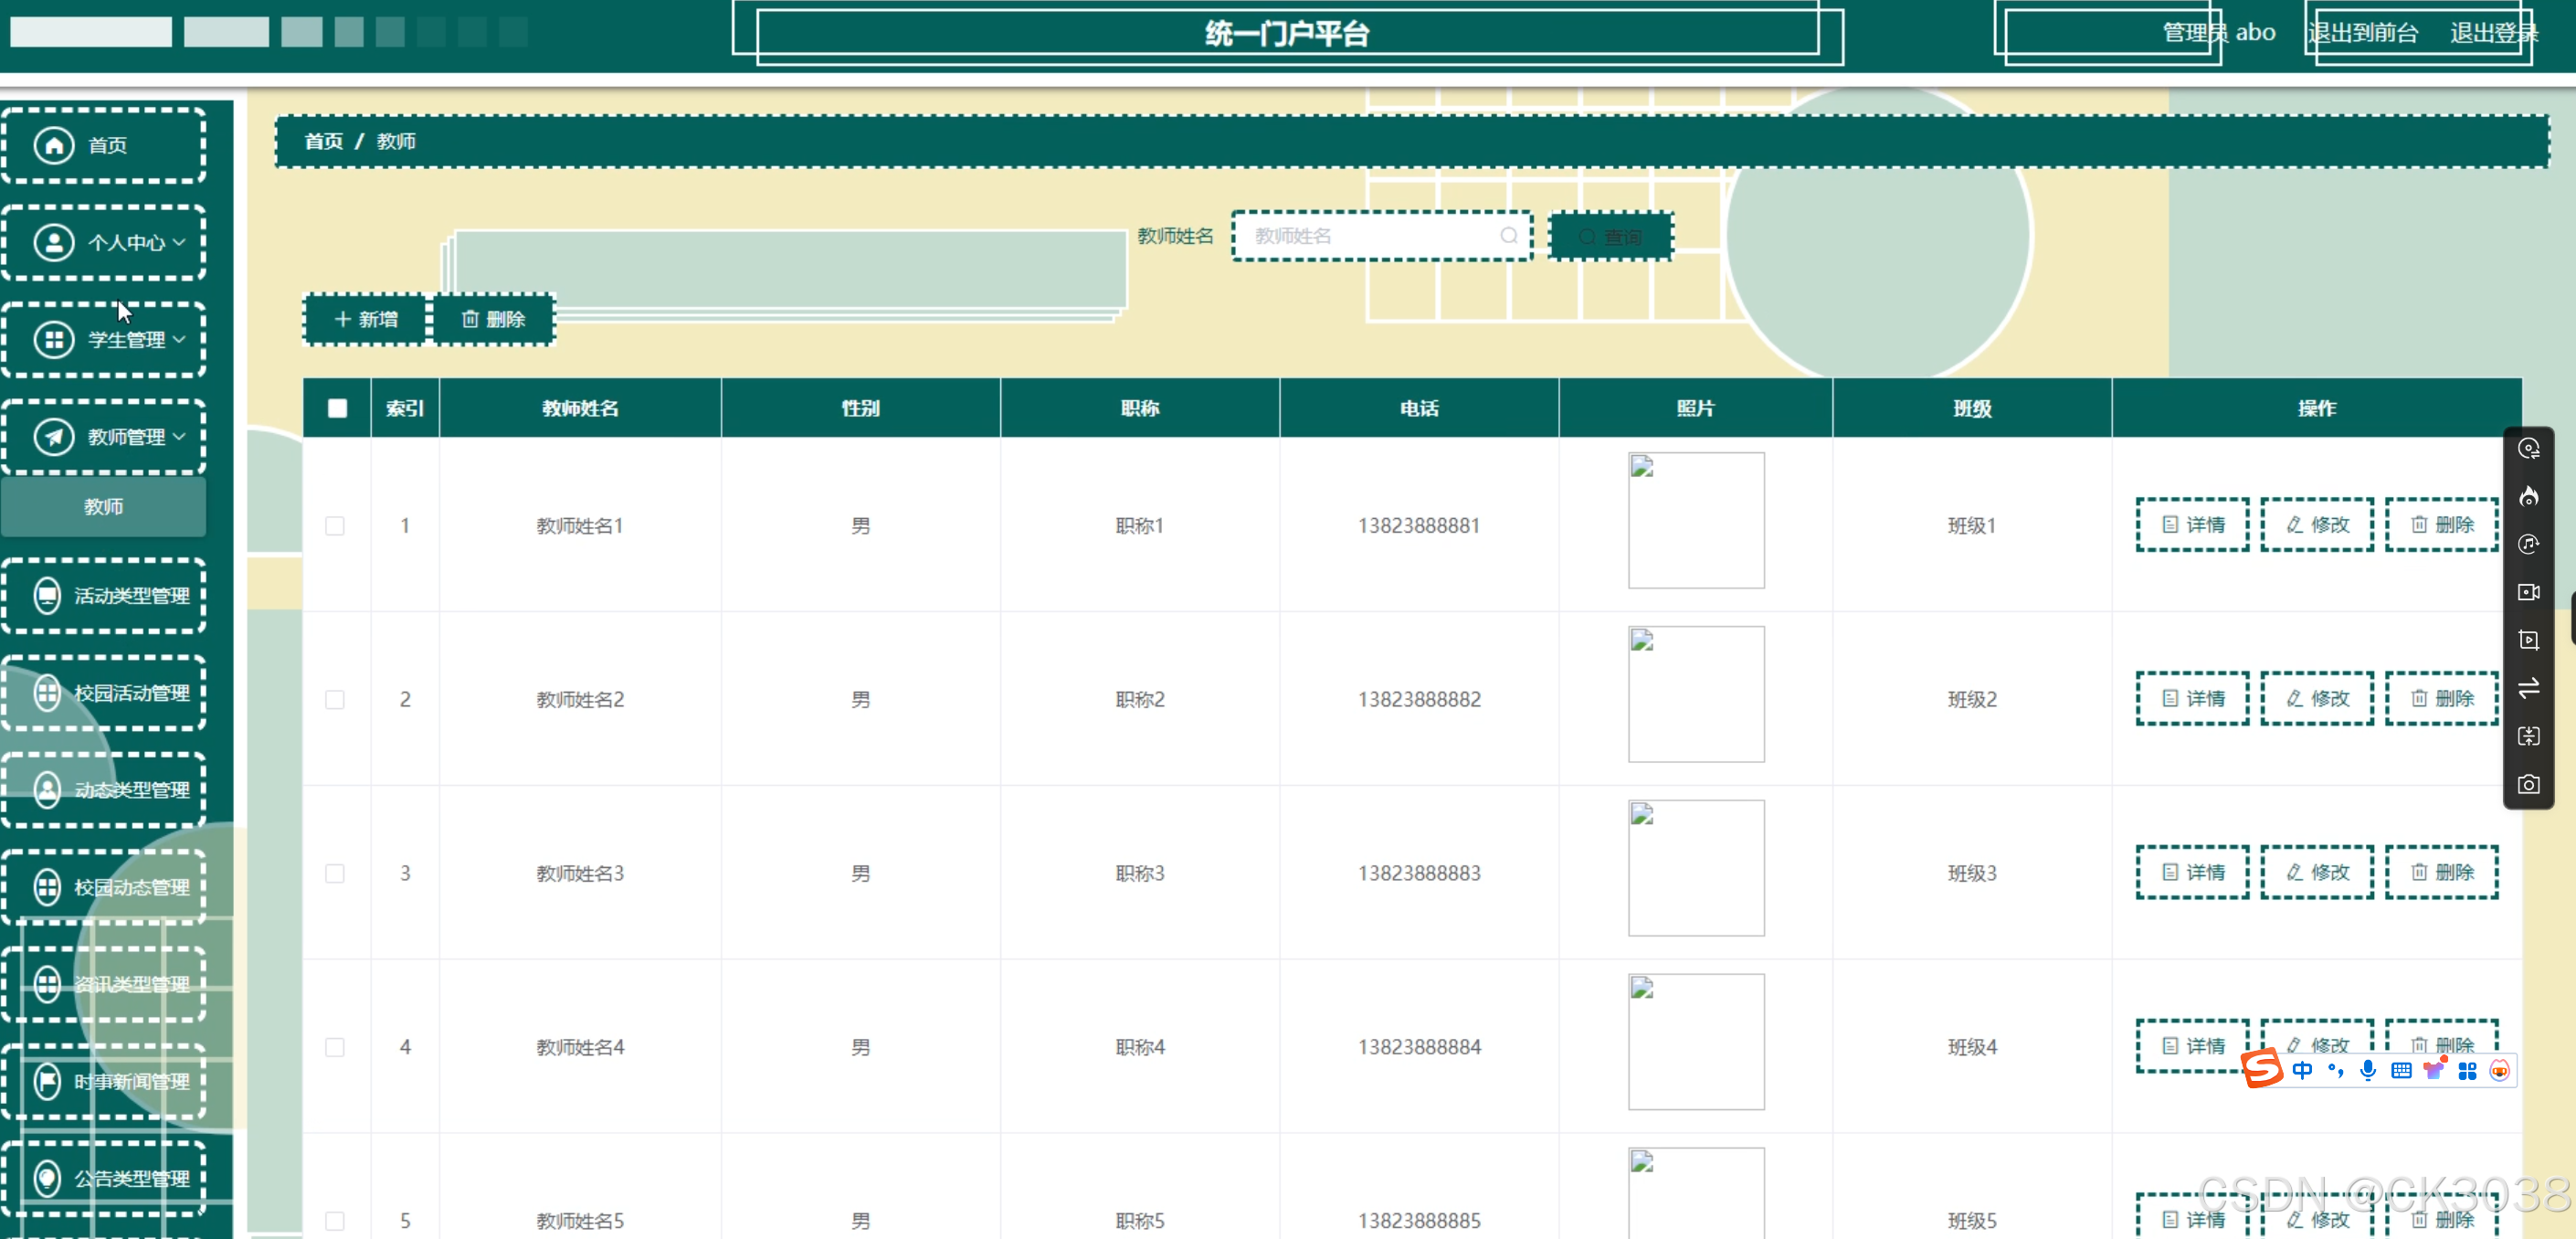Click the flame burn icon in dark toolbar
Viewport: 2576px width, 1239px height.
2528,497
